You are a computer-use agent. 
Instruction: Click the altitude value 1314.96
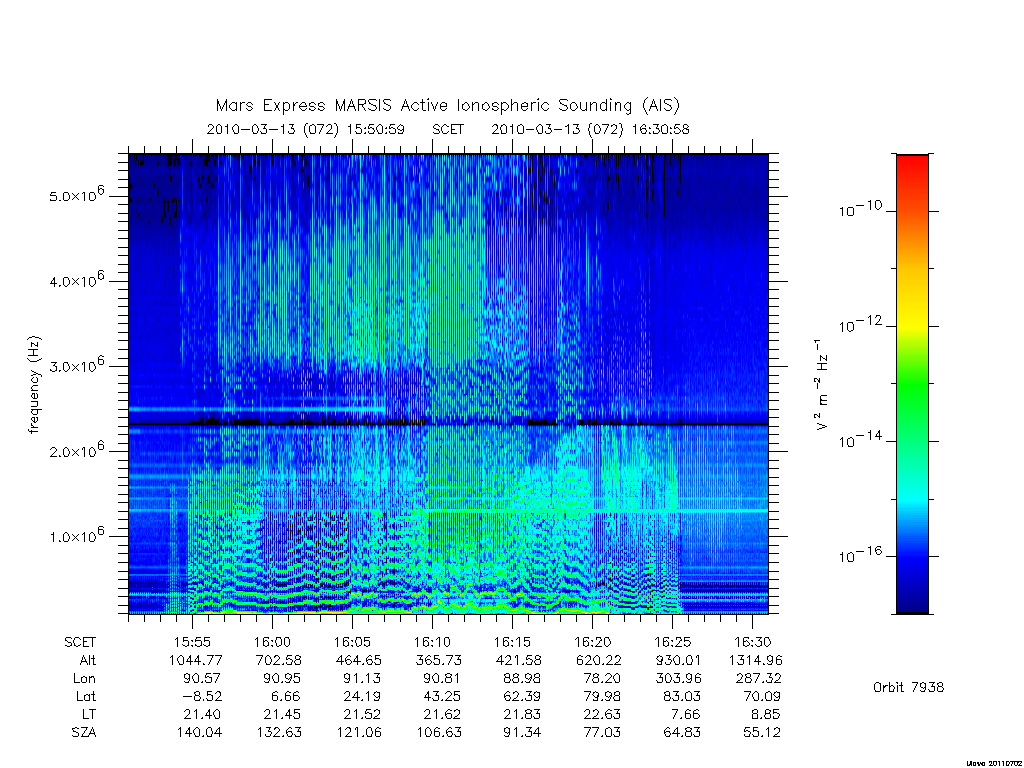pyautogui.click(x=756, y=660)
